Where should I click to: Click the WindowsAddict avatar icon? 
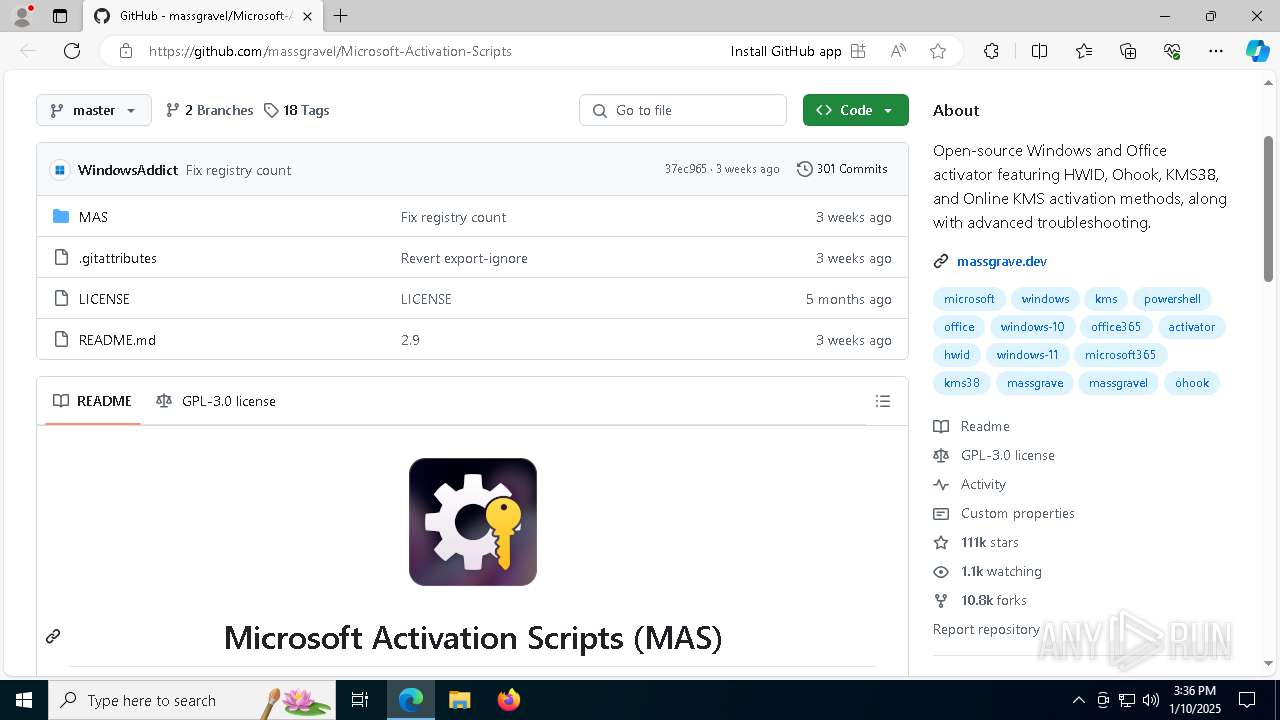(60, 170)
